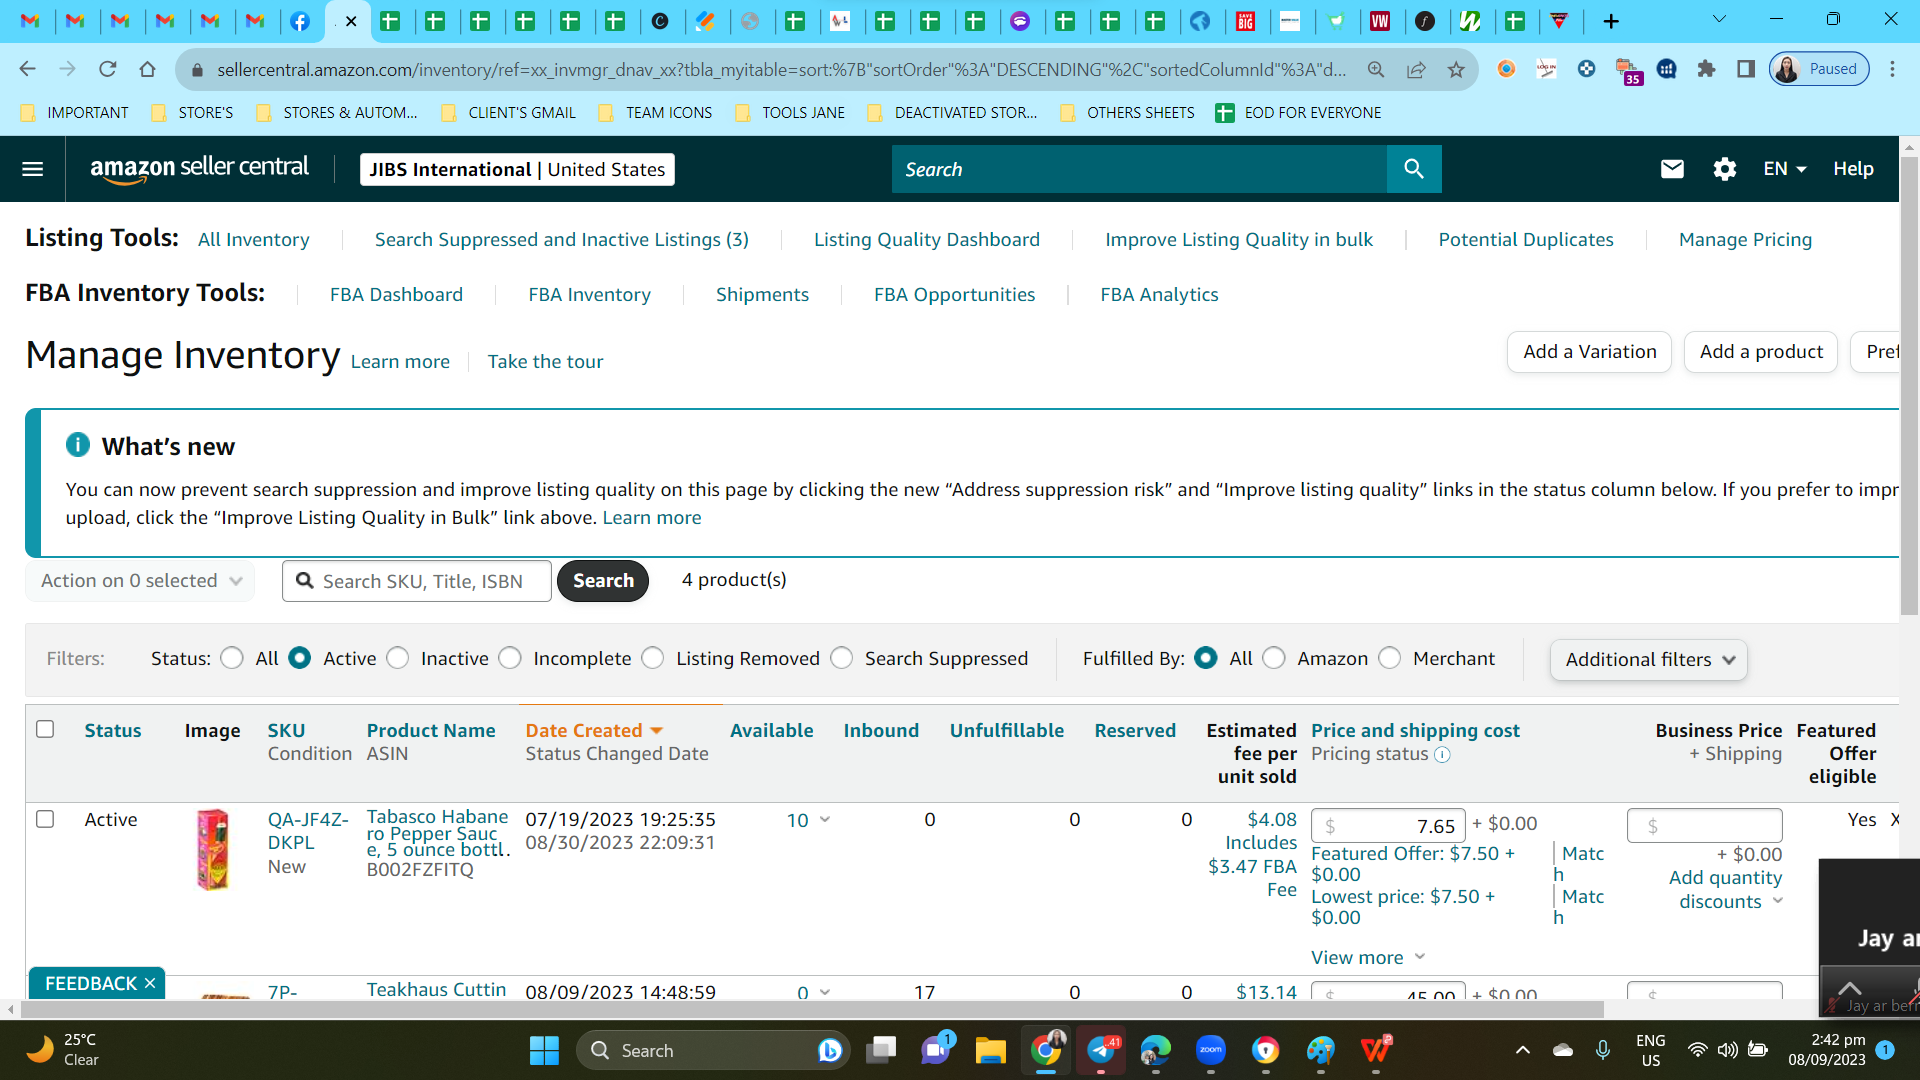
Task: Open the Take the tour link
Action: [545, 361]
